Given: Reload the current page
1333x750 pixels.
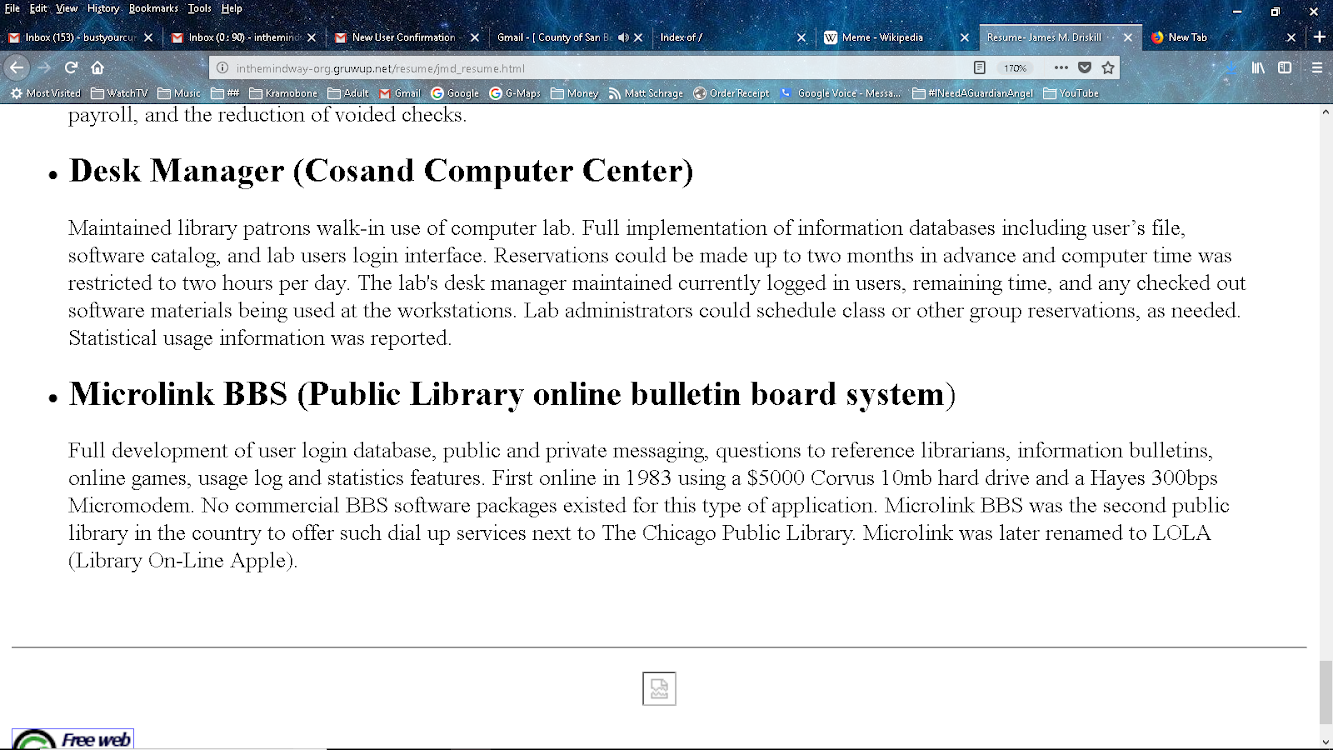Looking at the screenshot, I should [x=71, y=68].
